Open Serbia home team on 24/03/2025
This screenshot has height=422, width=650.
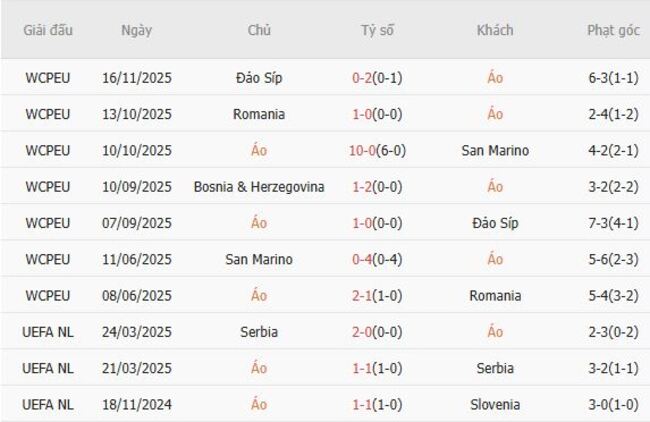pyautogui.click(x=259, y=332)
